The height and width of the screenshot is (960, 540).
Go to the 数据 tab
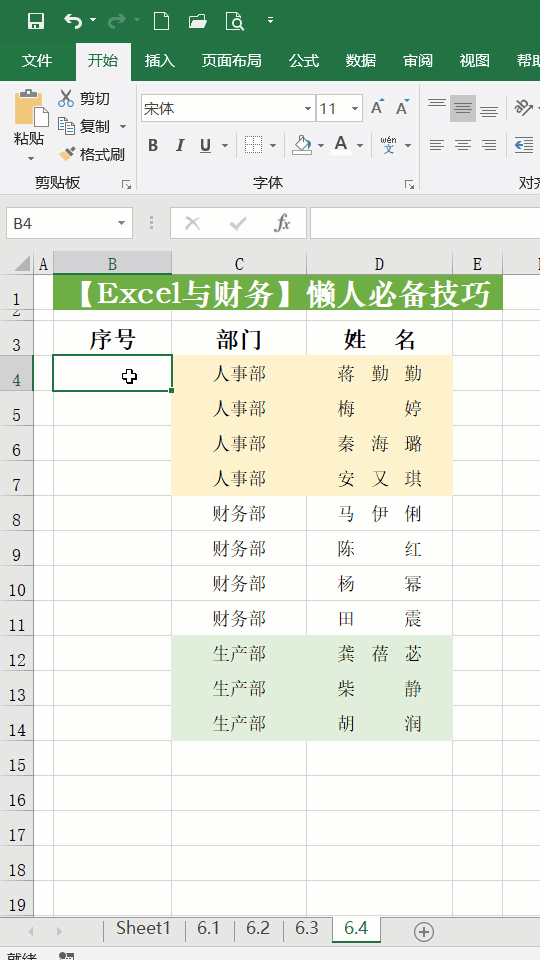(361, 61)
